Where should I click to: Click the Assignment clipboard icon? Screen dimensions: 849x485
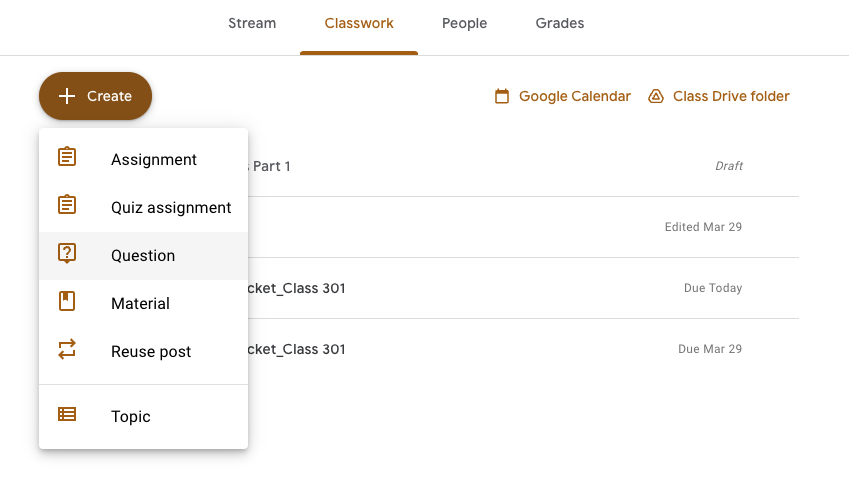(x=67, y=159)
